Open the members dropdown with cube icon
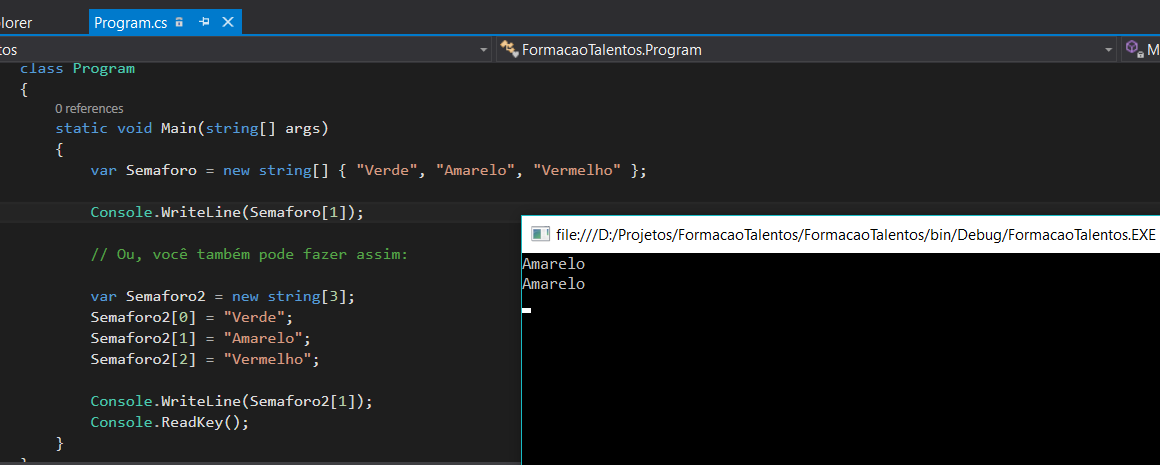Screen dimensions: 1160x465 (1141, 50)
